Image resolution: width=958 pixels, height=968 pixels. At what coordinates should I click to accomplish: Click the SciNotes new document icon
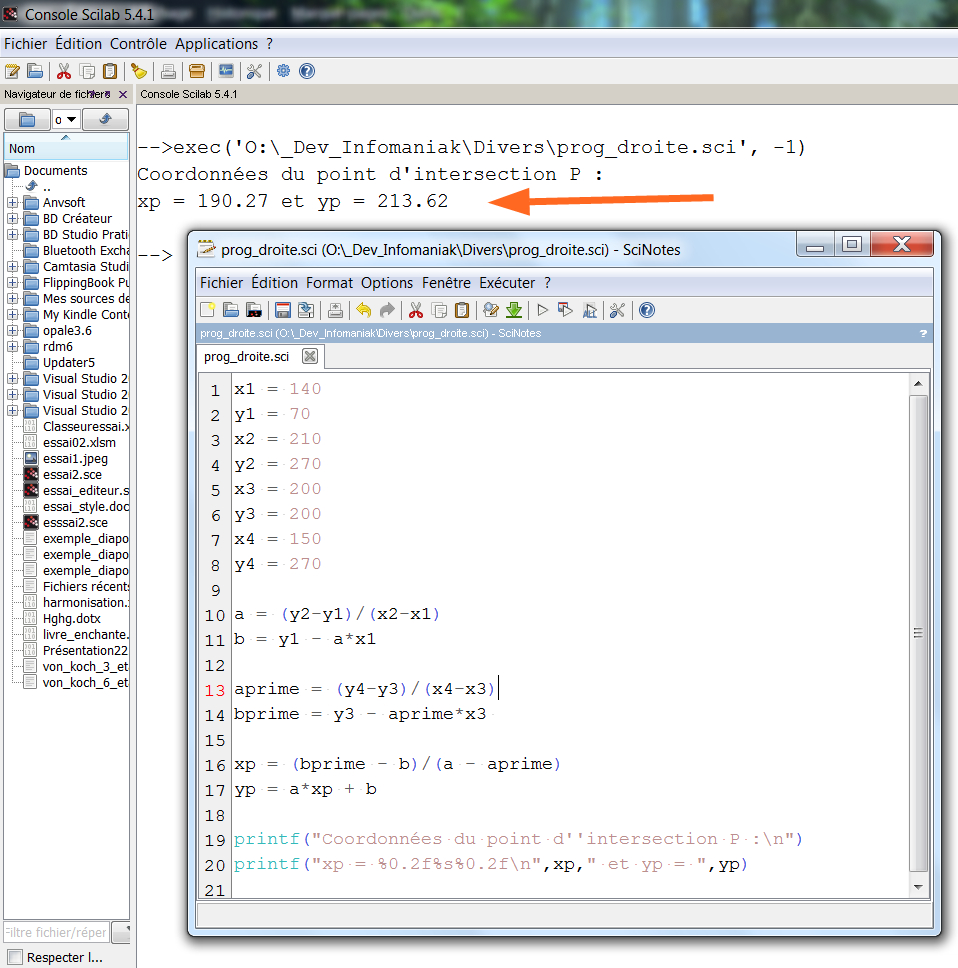click(208, 310)
